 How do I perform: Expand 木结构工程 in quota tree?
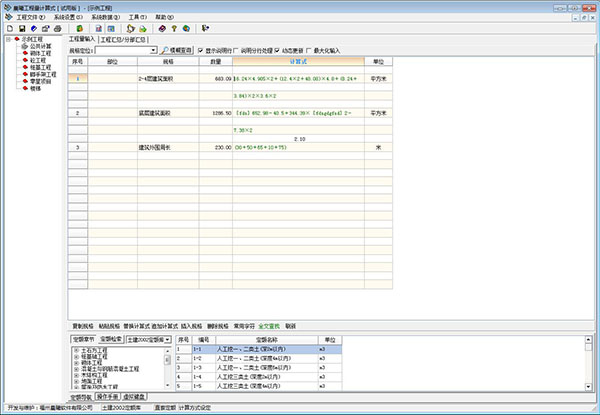click(77, 375)
